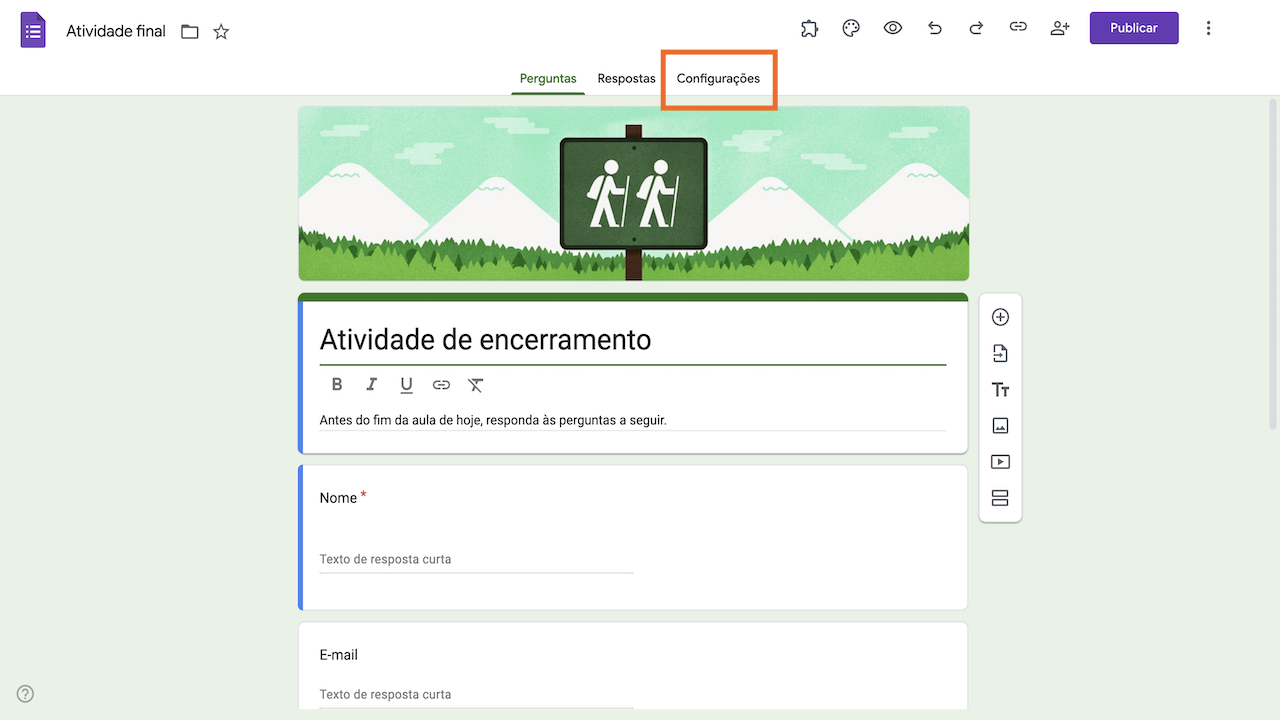Publish the form with Publicar
The image size is (1280, 720).
click(x=1133, y=27)
